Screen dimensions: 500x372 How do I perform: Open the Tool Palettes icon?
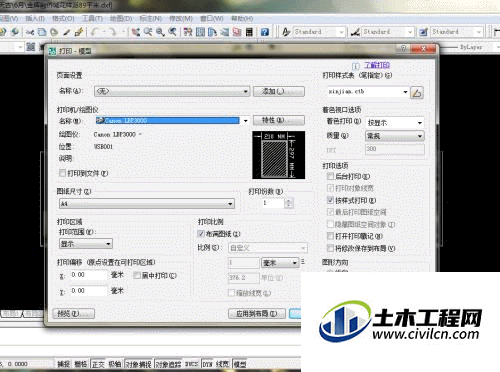[212, 32]
